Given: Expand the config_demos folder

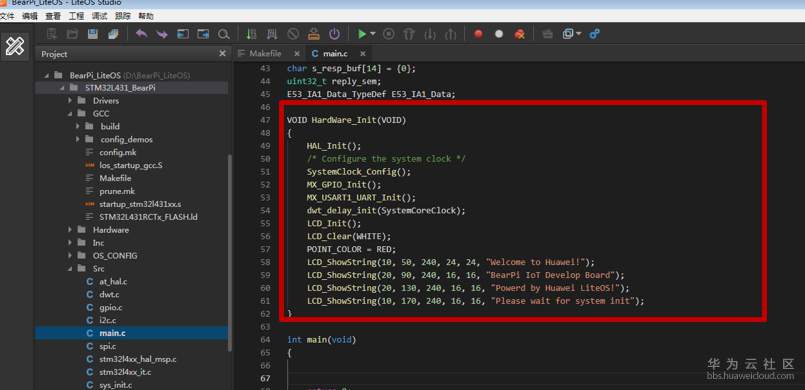Looking at the screenshot, I should point(78,140).
